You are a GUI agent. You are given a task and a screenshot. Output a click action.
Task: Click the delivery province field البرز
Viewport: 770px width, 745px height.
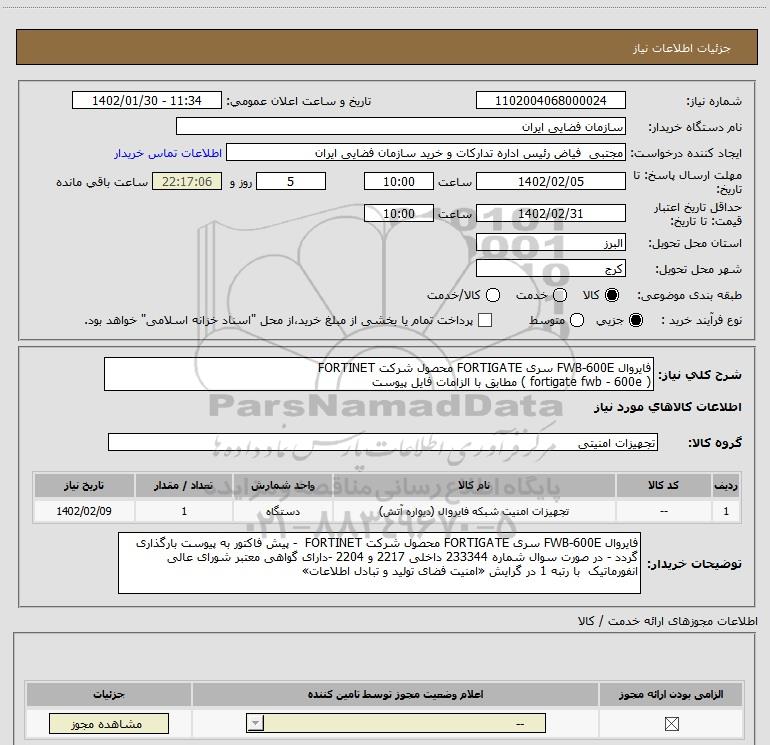click(550, 243)
